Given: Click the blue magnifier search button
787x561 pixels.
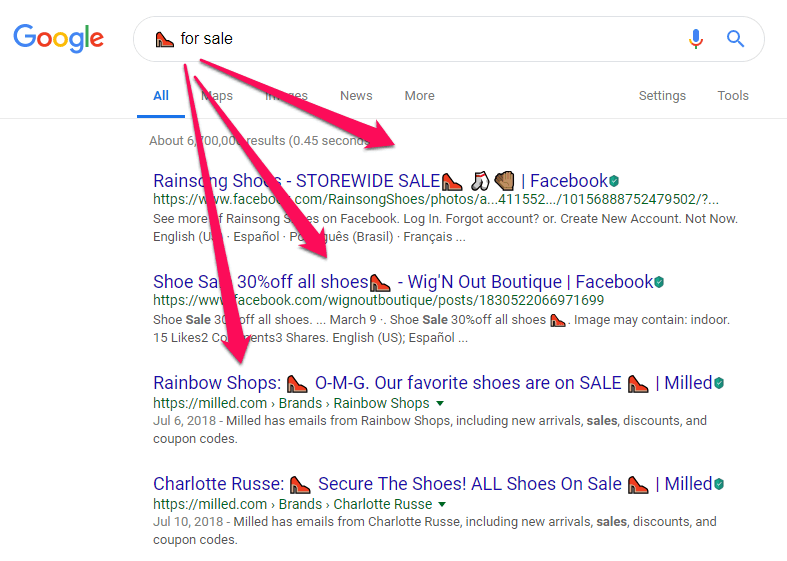Looking at the screenshot, I should 735,39.
